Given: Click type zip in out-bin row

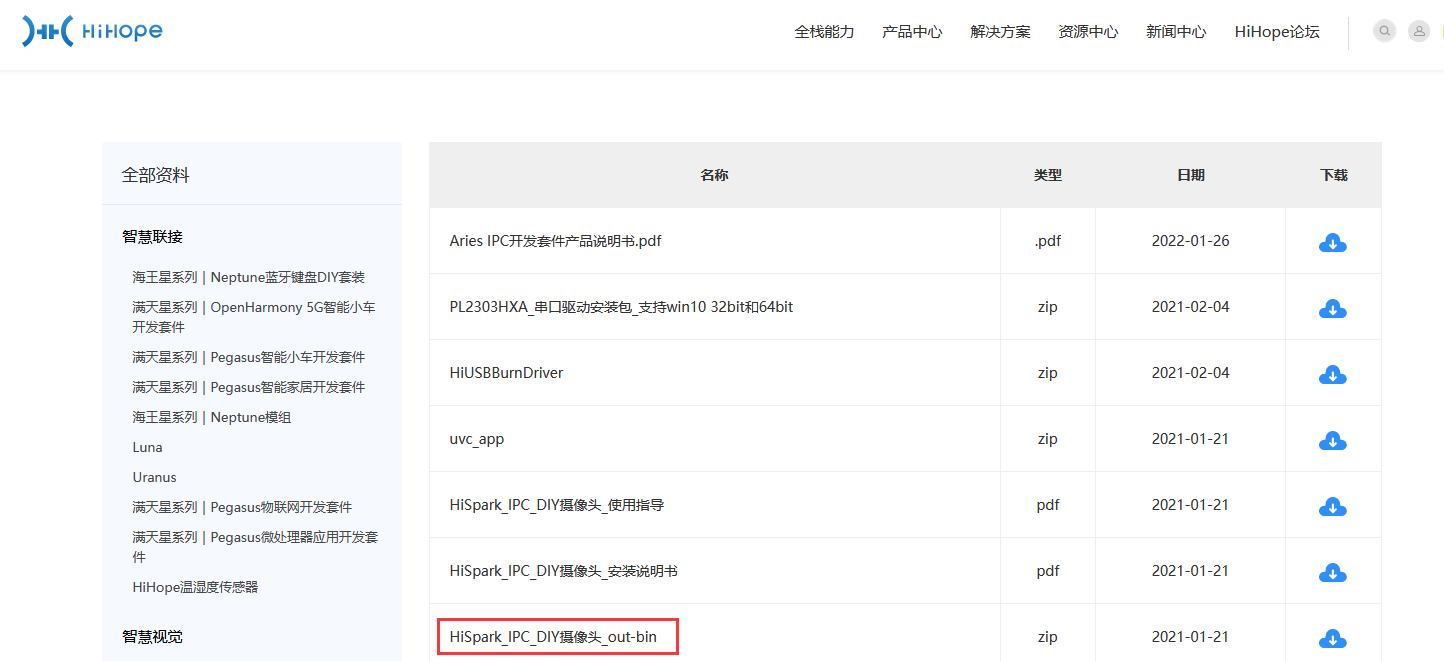Looking at the screenshot, I should pyautogui.click(x=1048, y=637).
